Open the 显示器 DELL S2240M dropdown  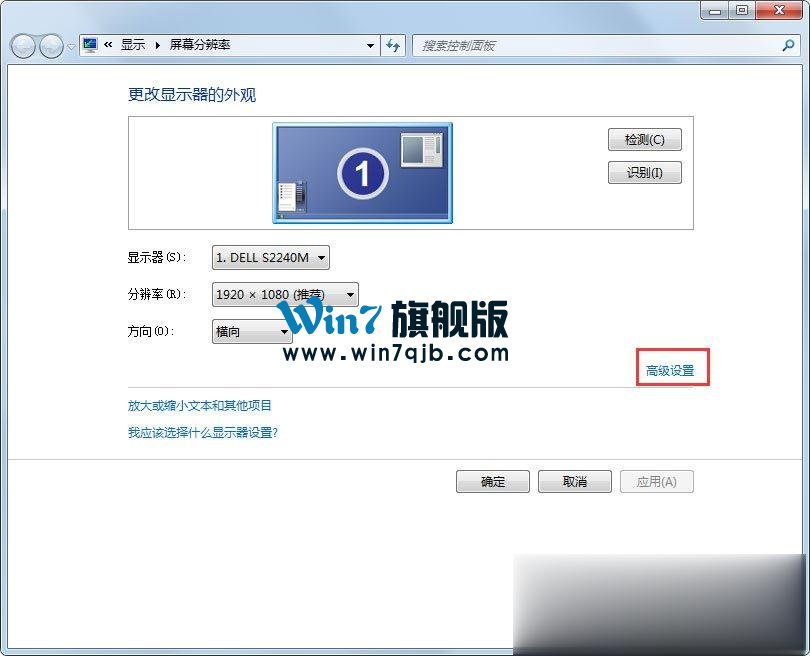point(271,257)
